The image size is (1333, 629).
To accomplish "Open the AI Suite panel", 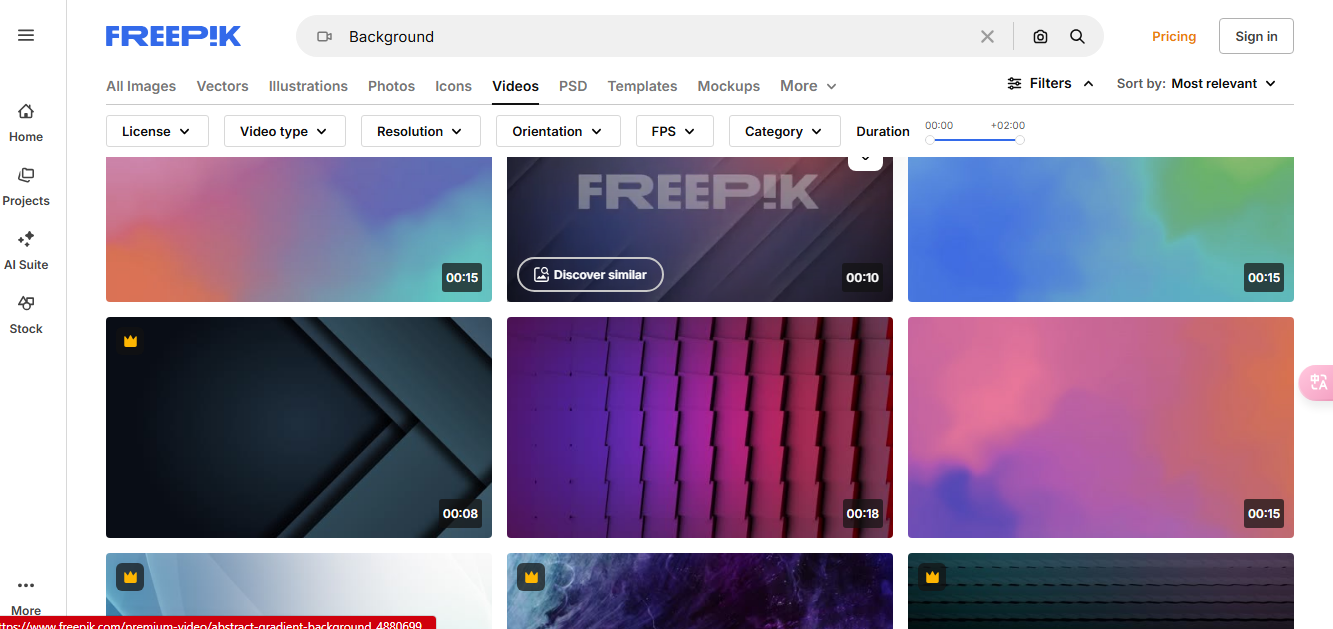I will coord(25,248).
